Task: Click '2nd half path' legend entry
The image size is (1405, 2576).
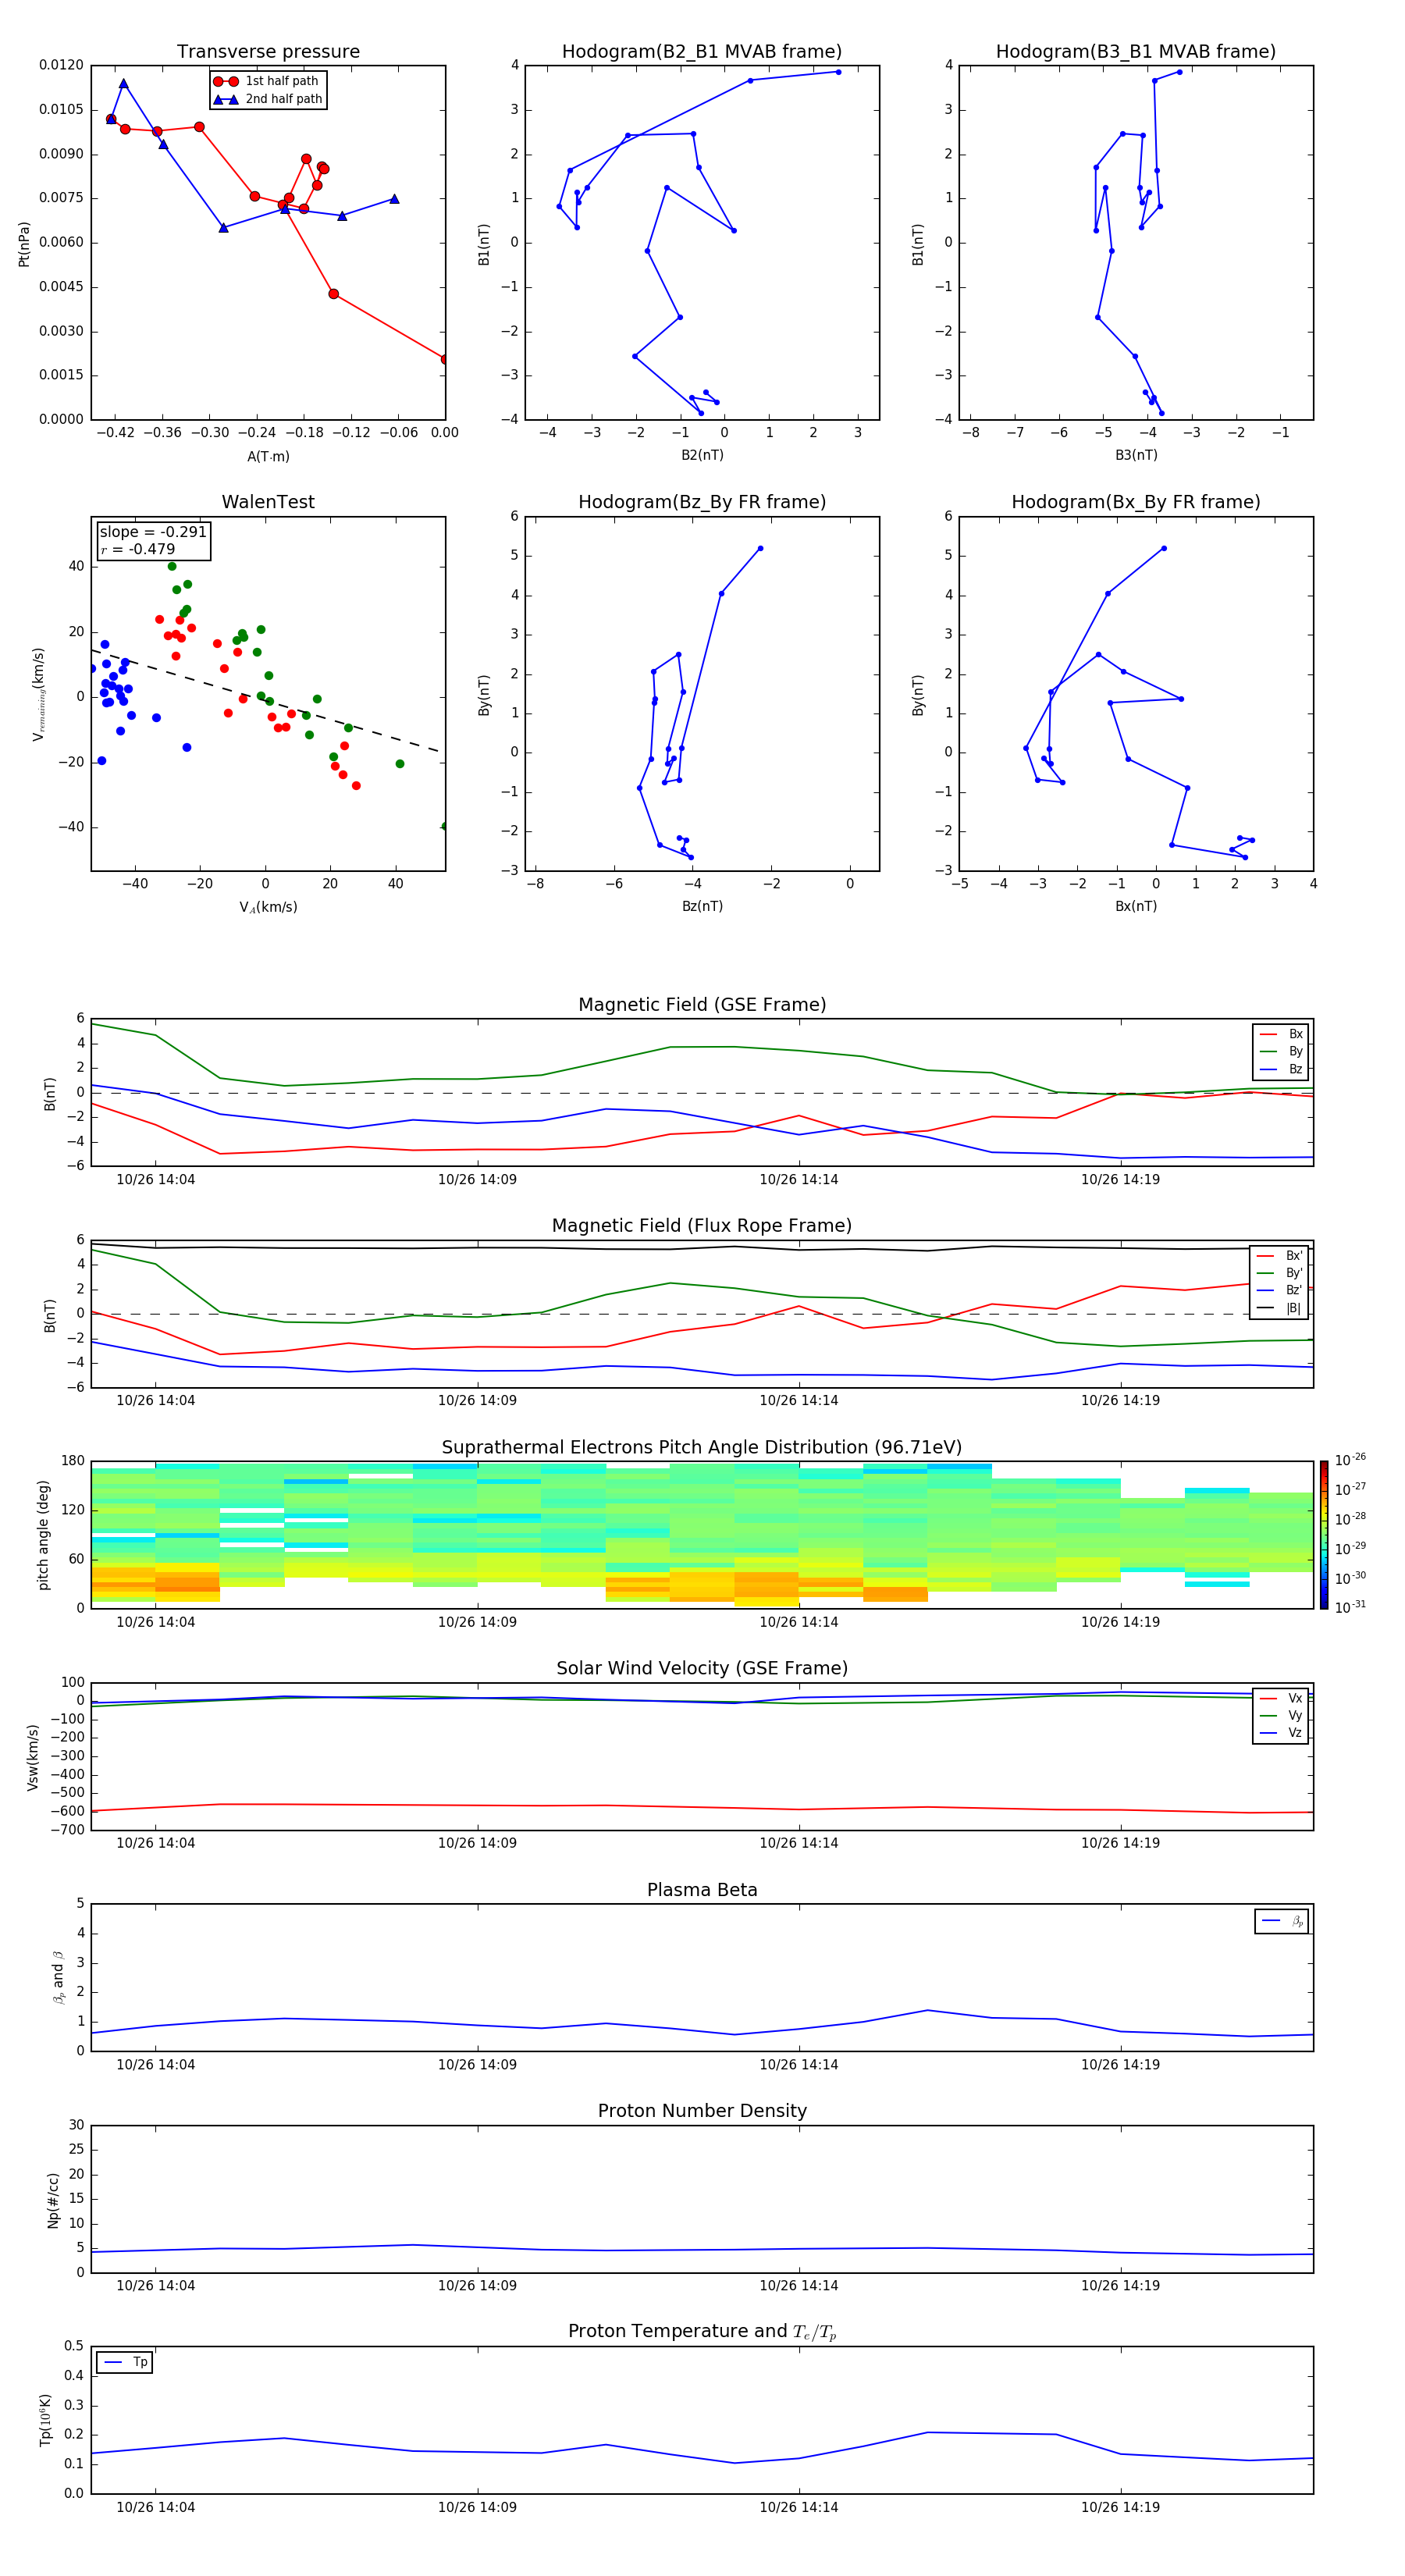Action: pos(268,99)
